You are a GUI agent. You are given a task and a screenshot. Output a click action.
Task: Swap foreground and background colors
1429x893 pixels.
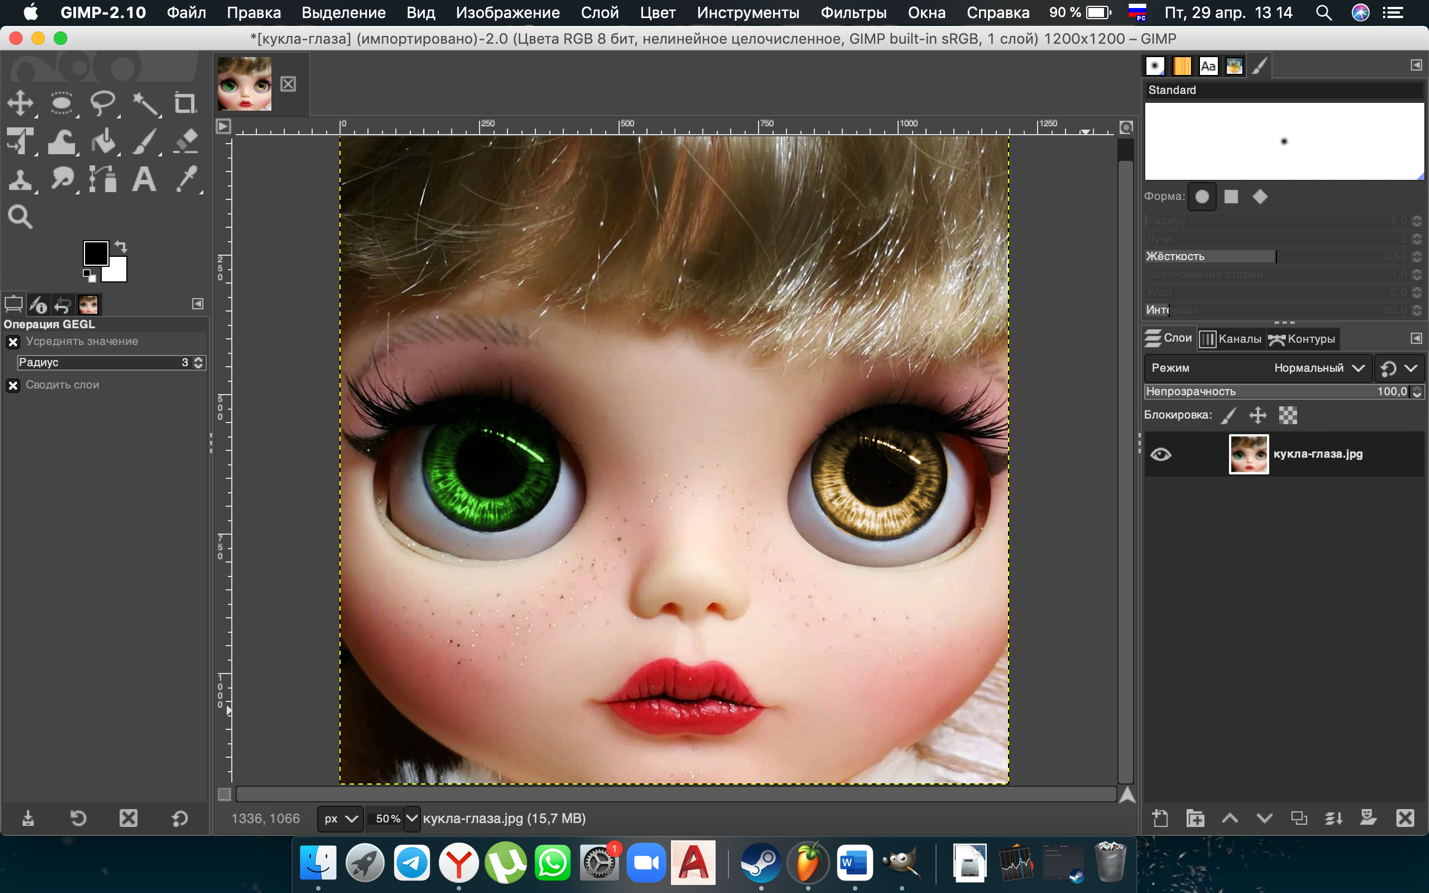121,246
